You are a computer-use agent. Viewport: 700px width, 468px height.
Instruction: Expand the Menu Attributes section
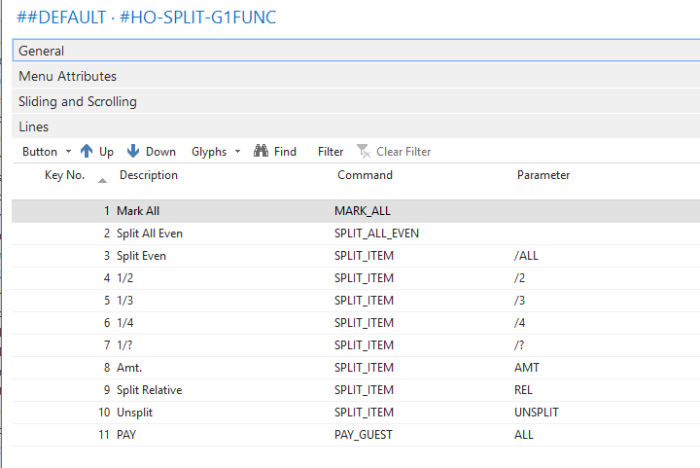coord(67,76)
